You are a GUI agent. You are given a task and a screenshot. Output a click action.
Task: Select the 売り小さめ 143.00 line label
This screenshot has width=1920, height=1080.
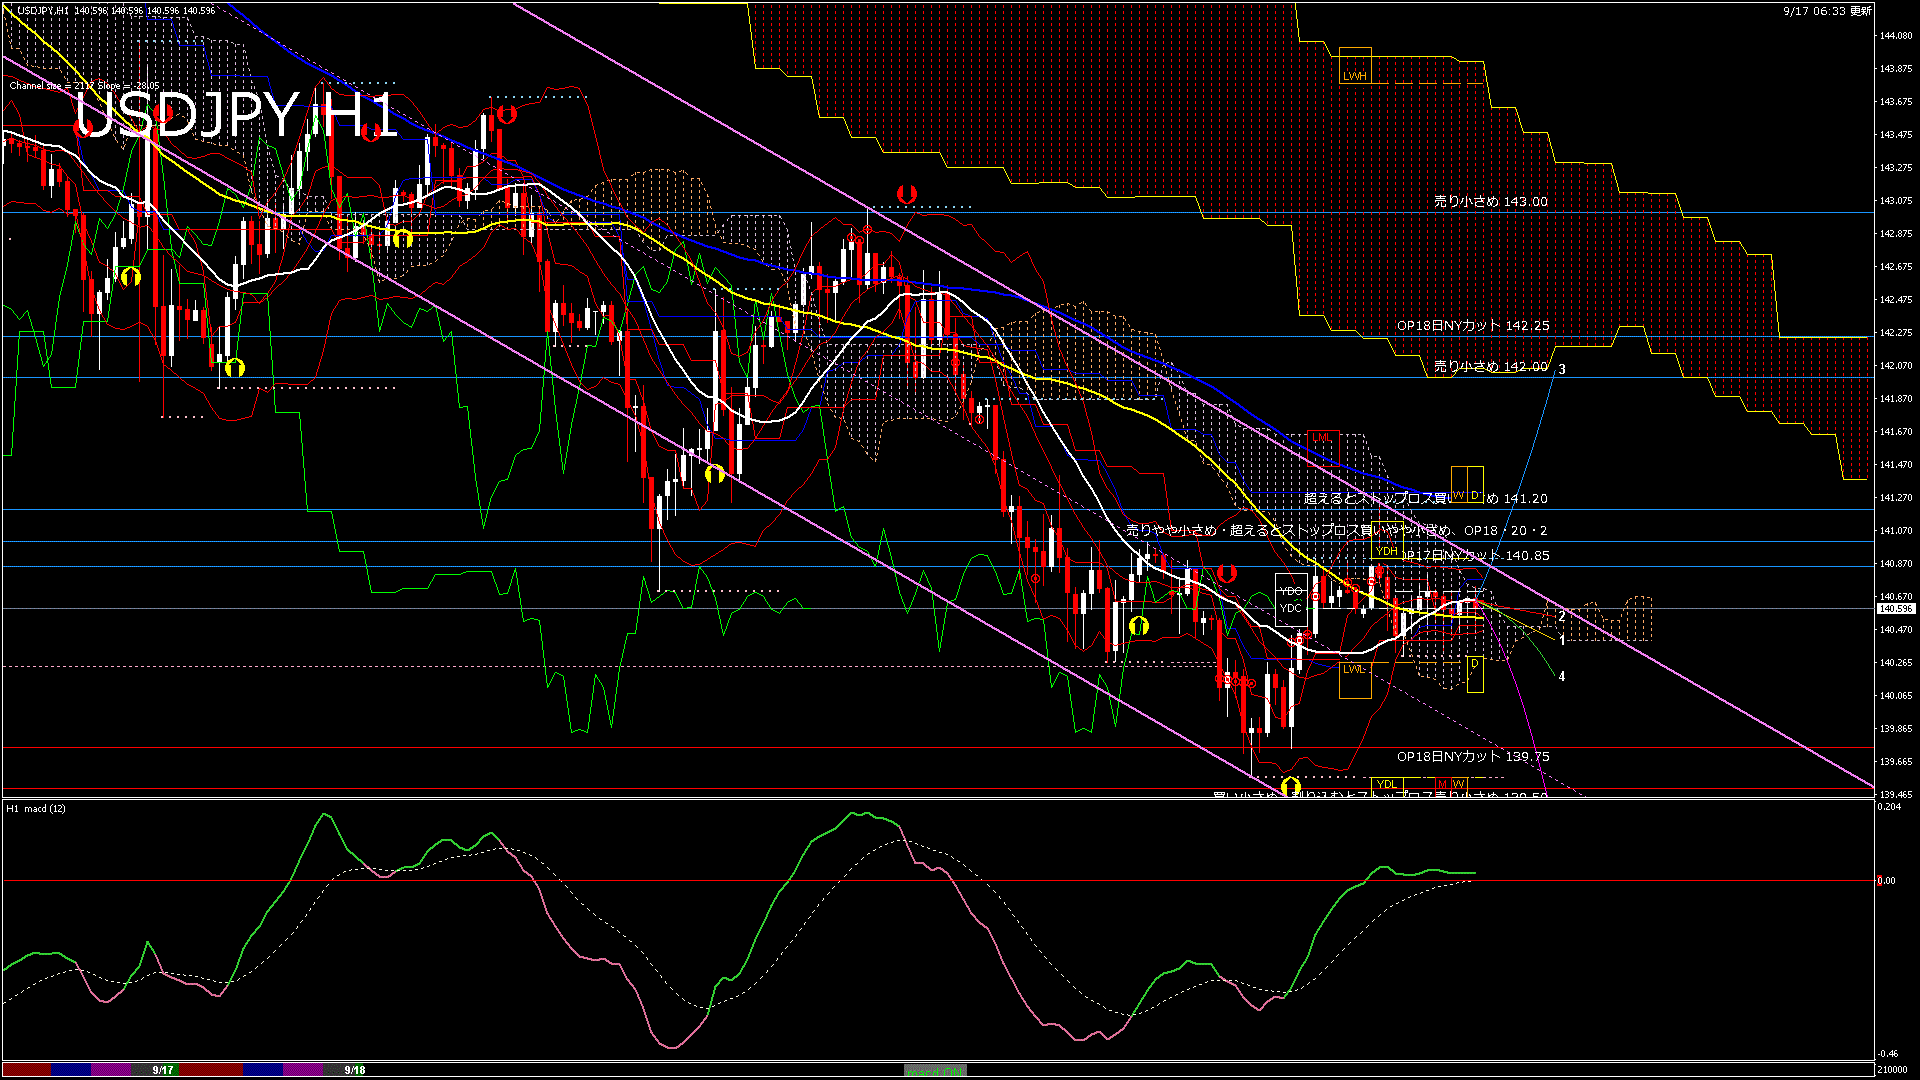click(1490, 201)
